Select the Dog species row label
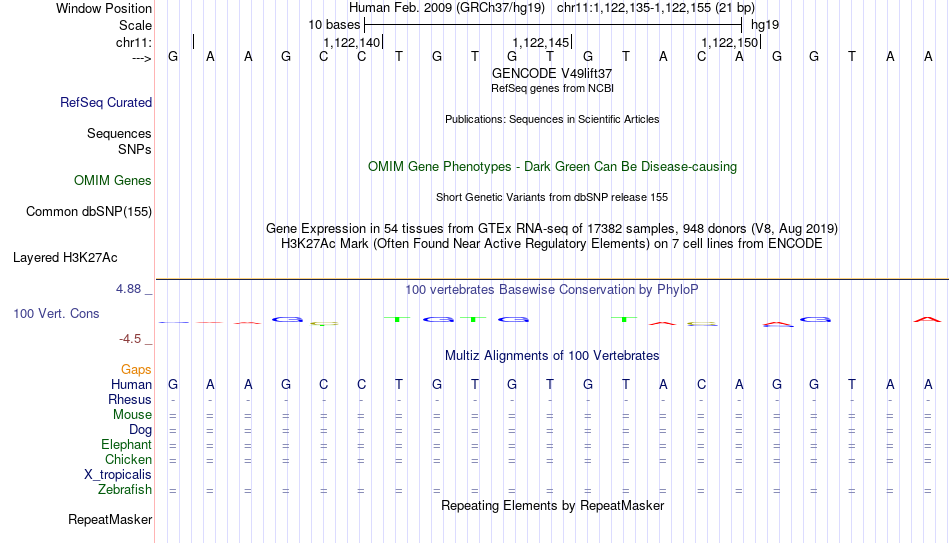This screenshot has height=543, width=950. click(140, 430)
